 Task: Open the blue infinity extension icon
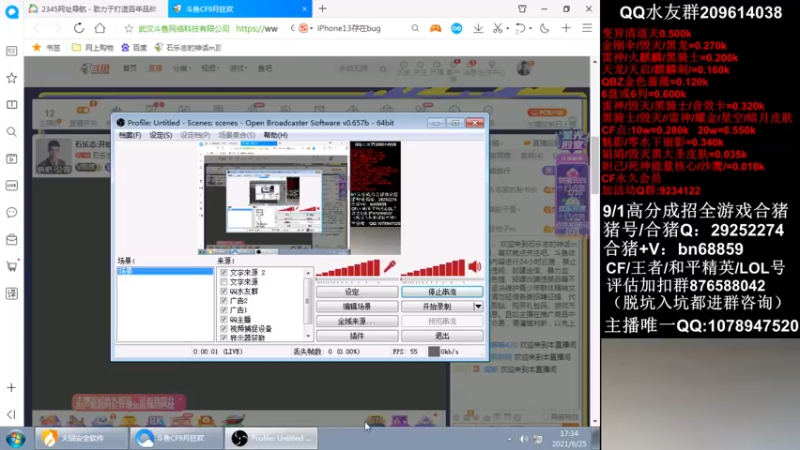[457, 29]
